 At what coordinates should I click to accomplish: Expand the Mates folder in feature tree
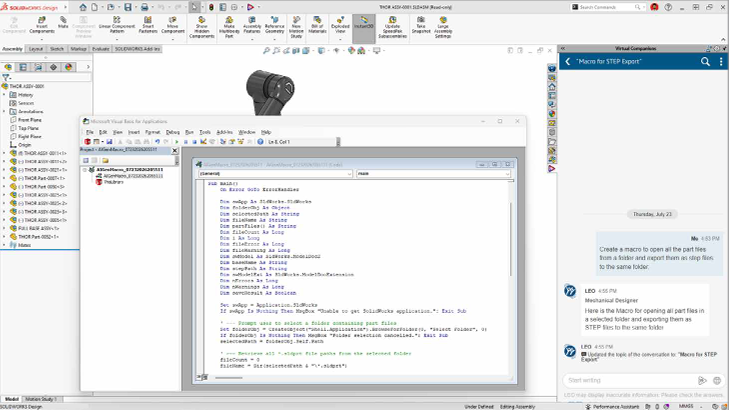tap(4, 245)
